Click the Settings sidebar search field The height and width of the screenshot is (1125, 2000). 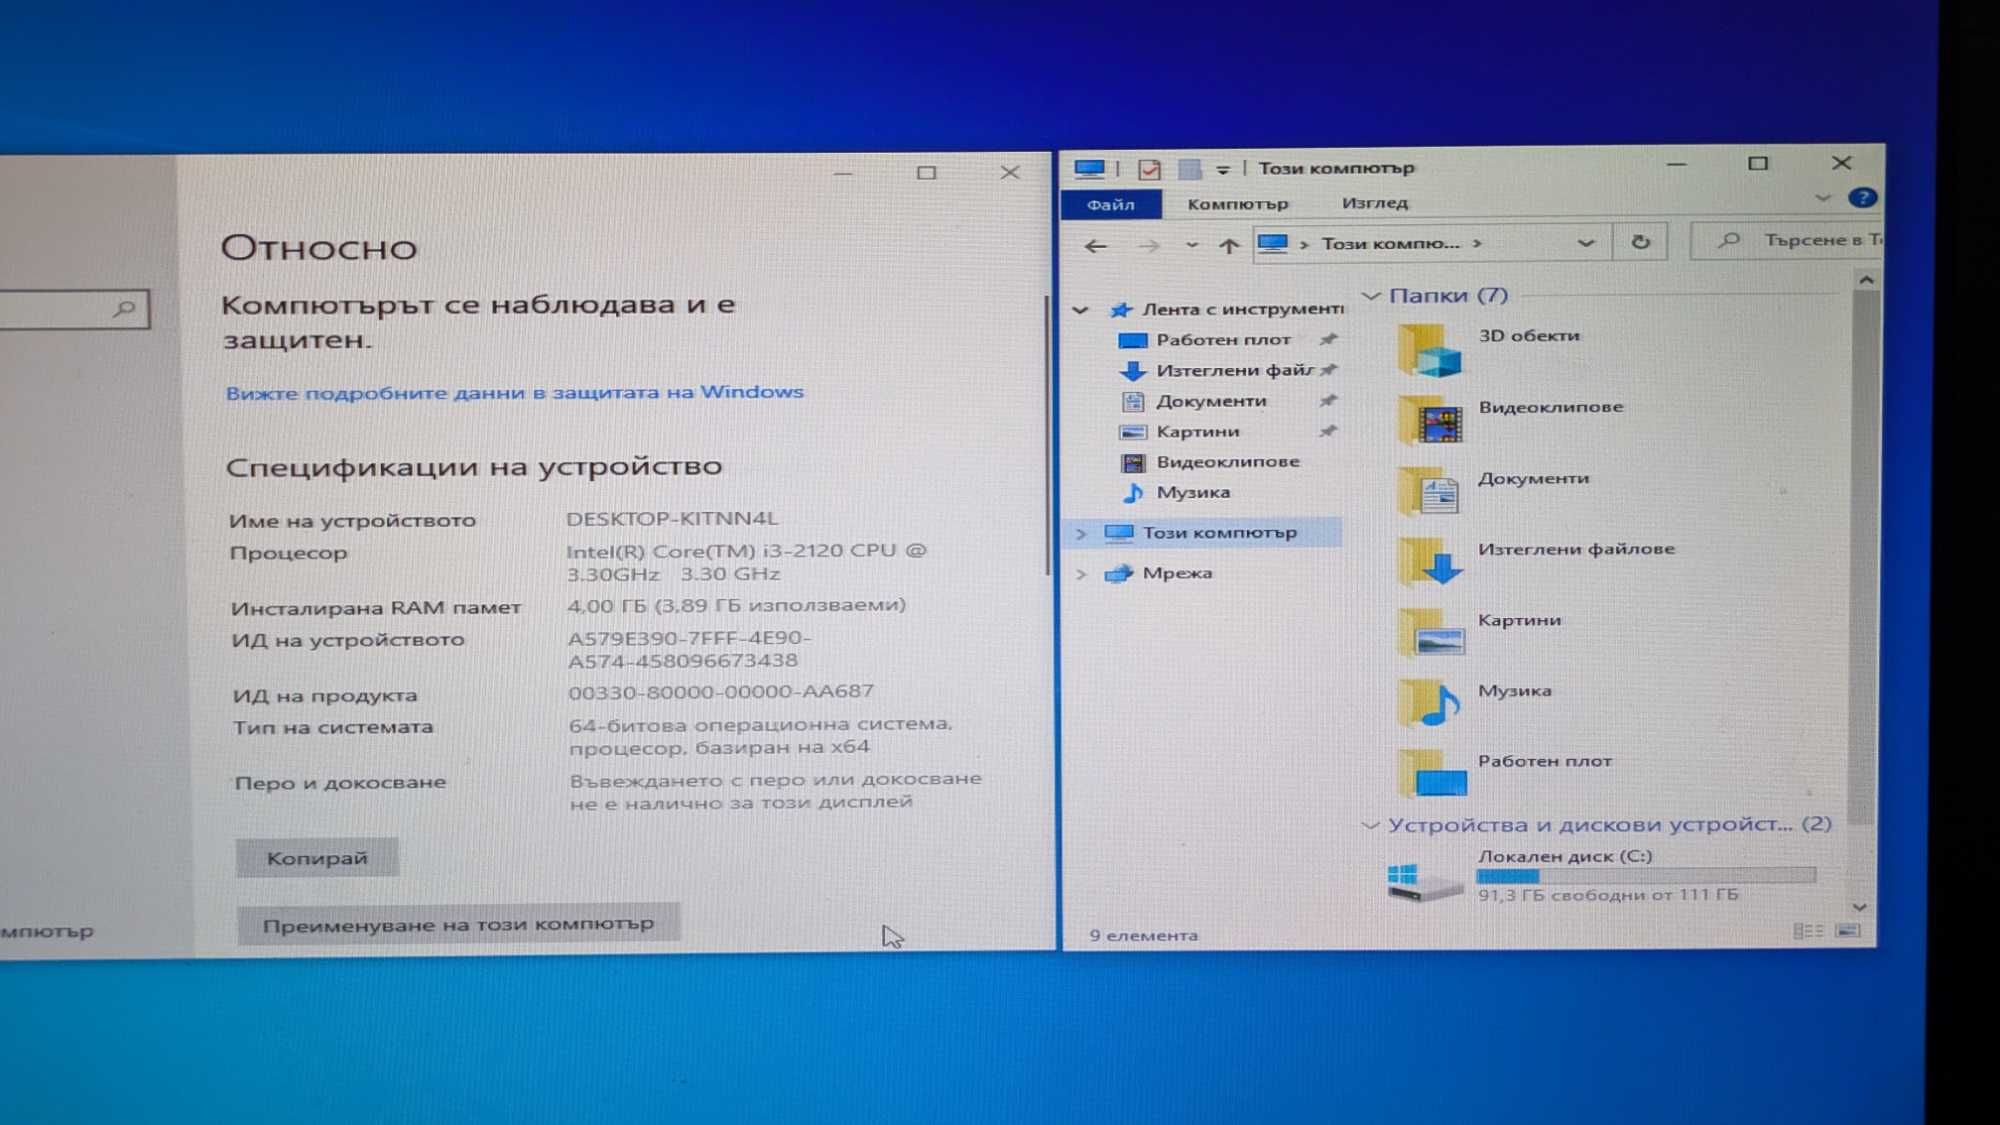(x=74, y=309)
